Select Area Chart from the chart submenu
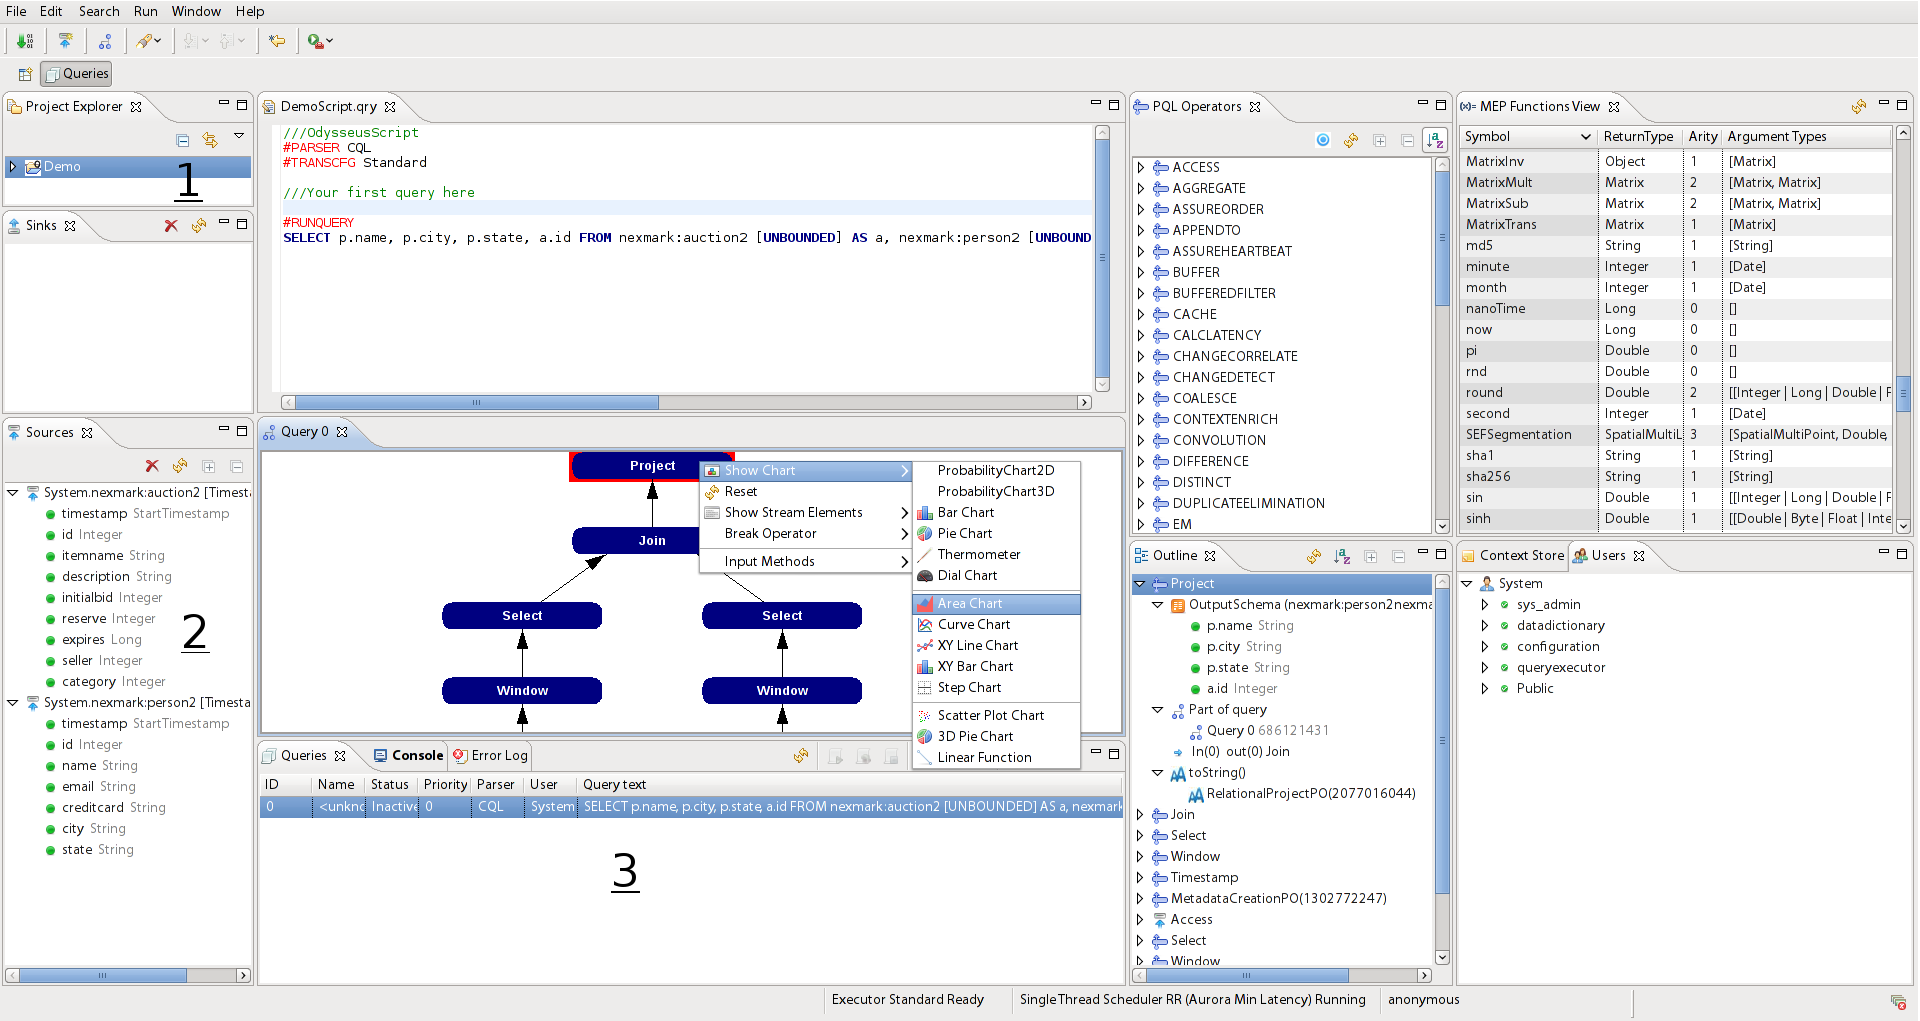 click(996, 604)
